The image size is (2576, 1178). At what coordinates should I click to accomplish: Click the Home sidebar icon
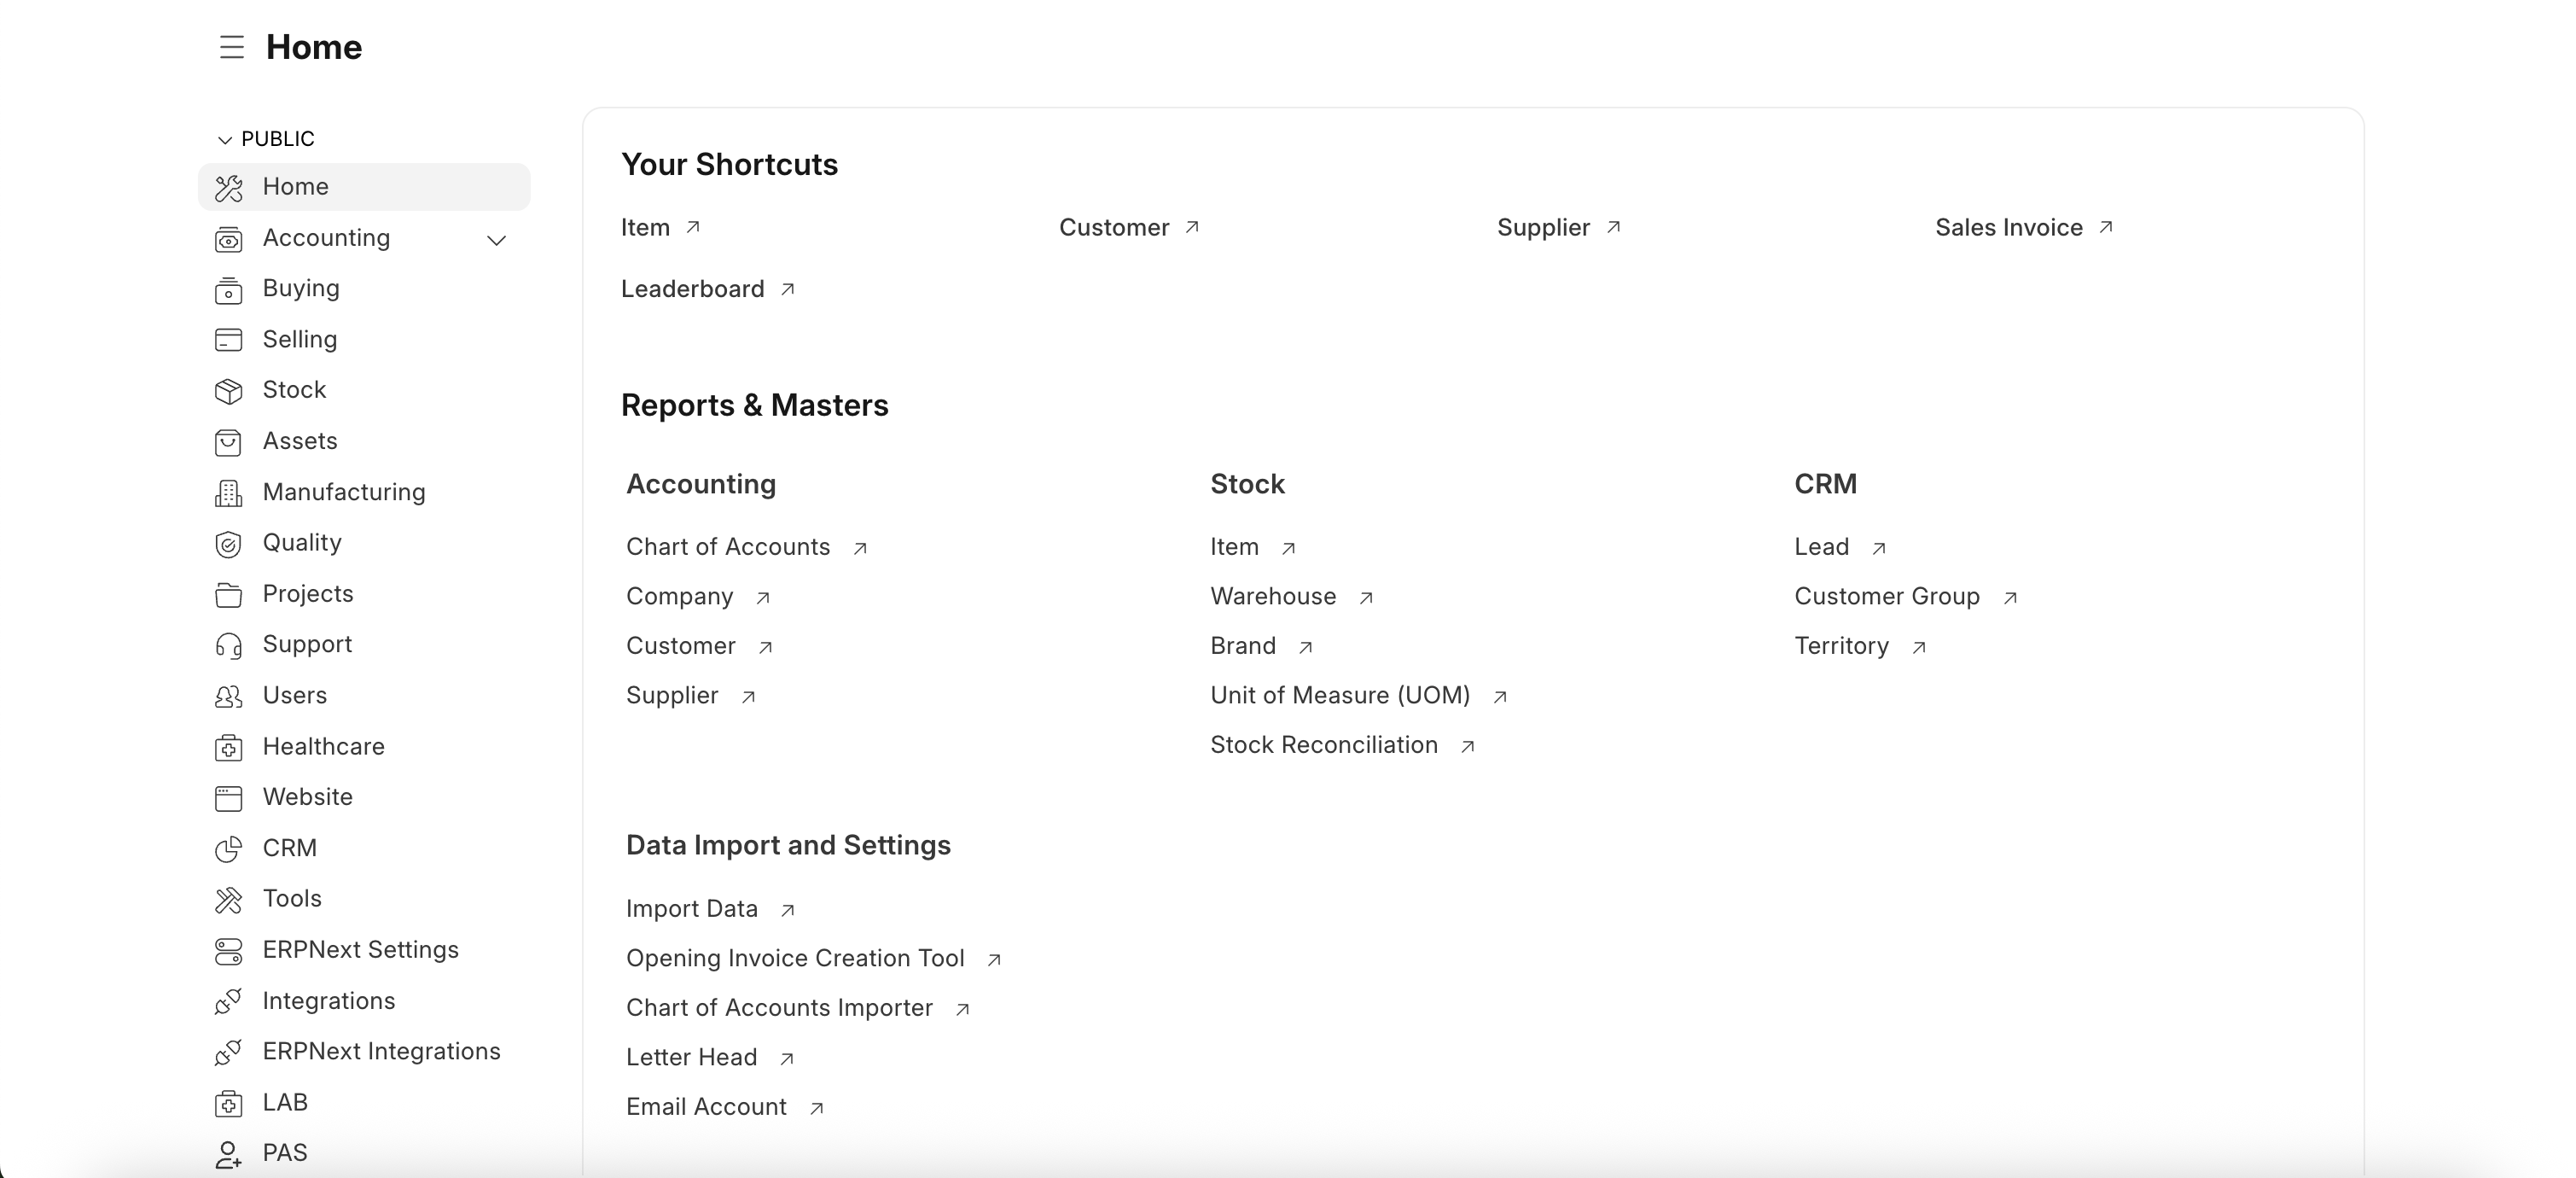tap(229, 187)
